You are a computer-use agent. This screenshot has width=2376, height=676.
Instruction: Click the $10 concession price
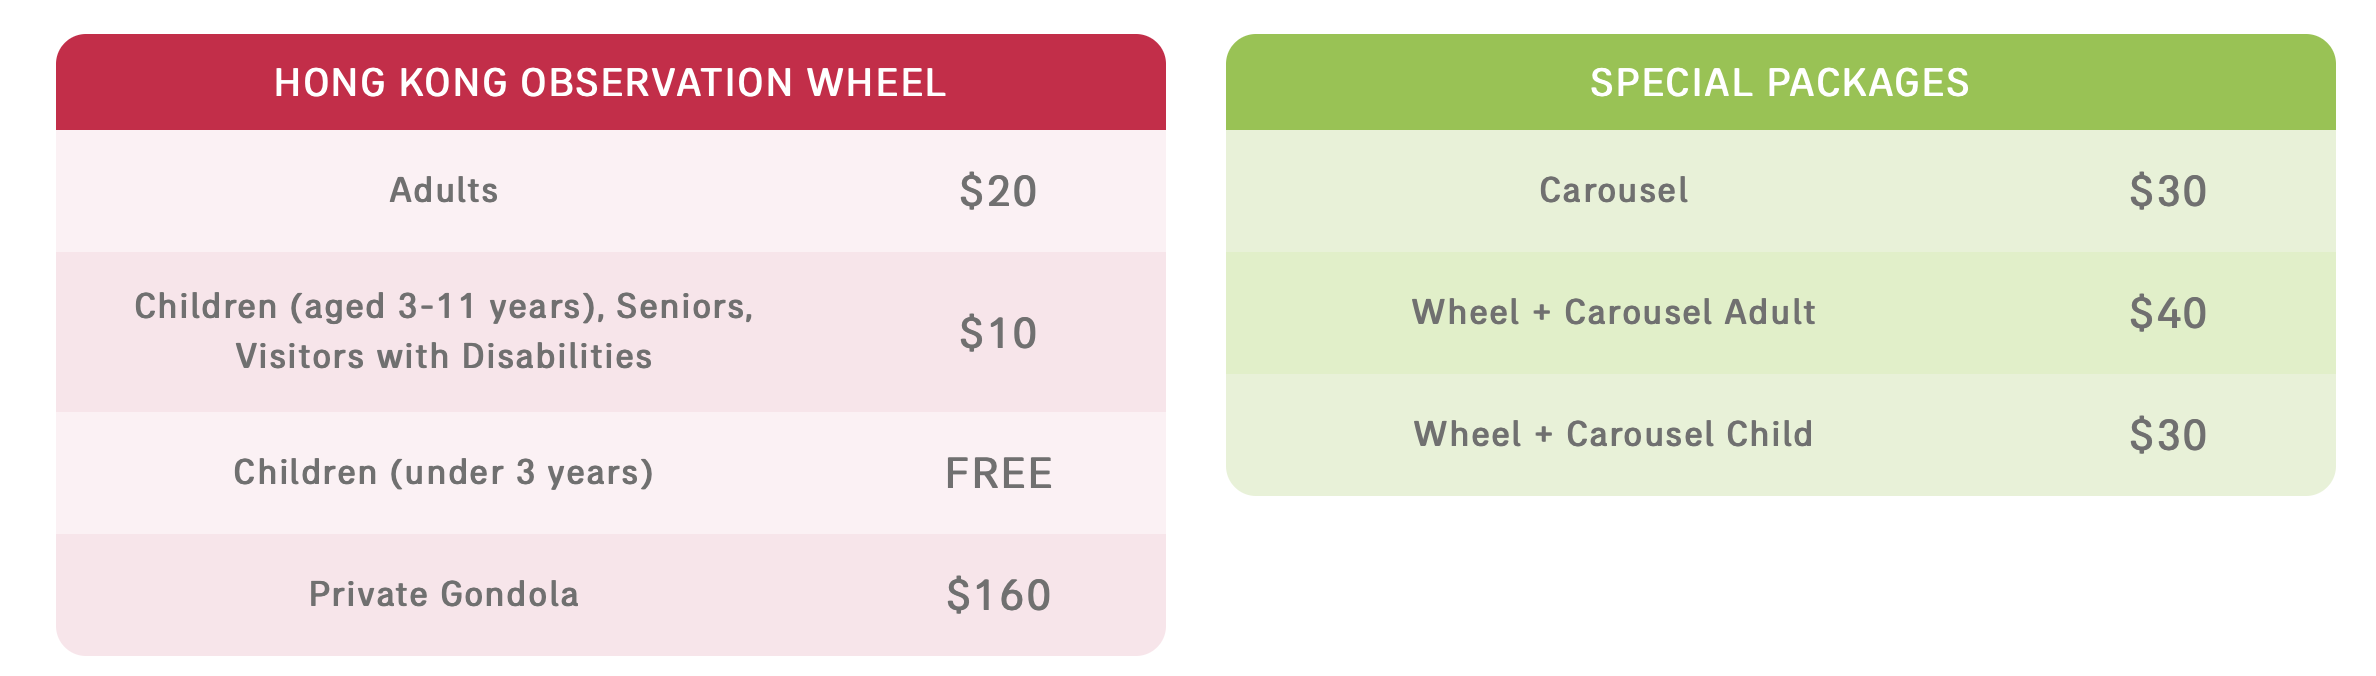(x=998, y=333)
